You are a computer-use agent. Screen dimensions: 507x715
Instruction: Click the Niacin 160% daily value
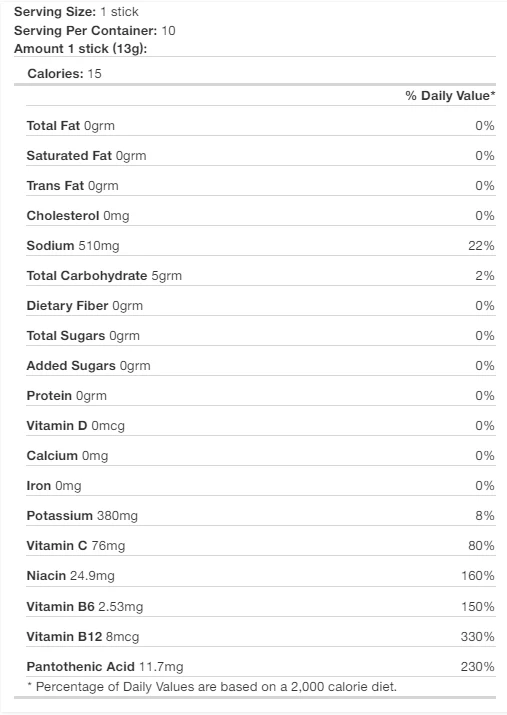(x=478, y=575)
